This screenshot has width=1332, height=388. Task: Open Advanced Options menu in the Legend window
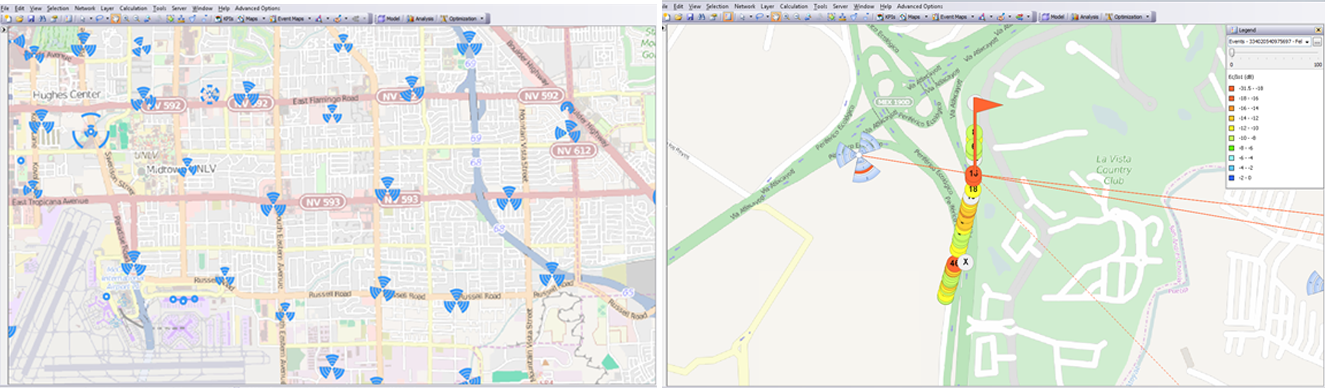(x=919, y=6)
